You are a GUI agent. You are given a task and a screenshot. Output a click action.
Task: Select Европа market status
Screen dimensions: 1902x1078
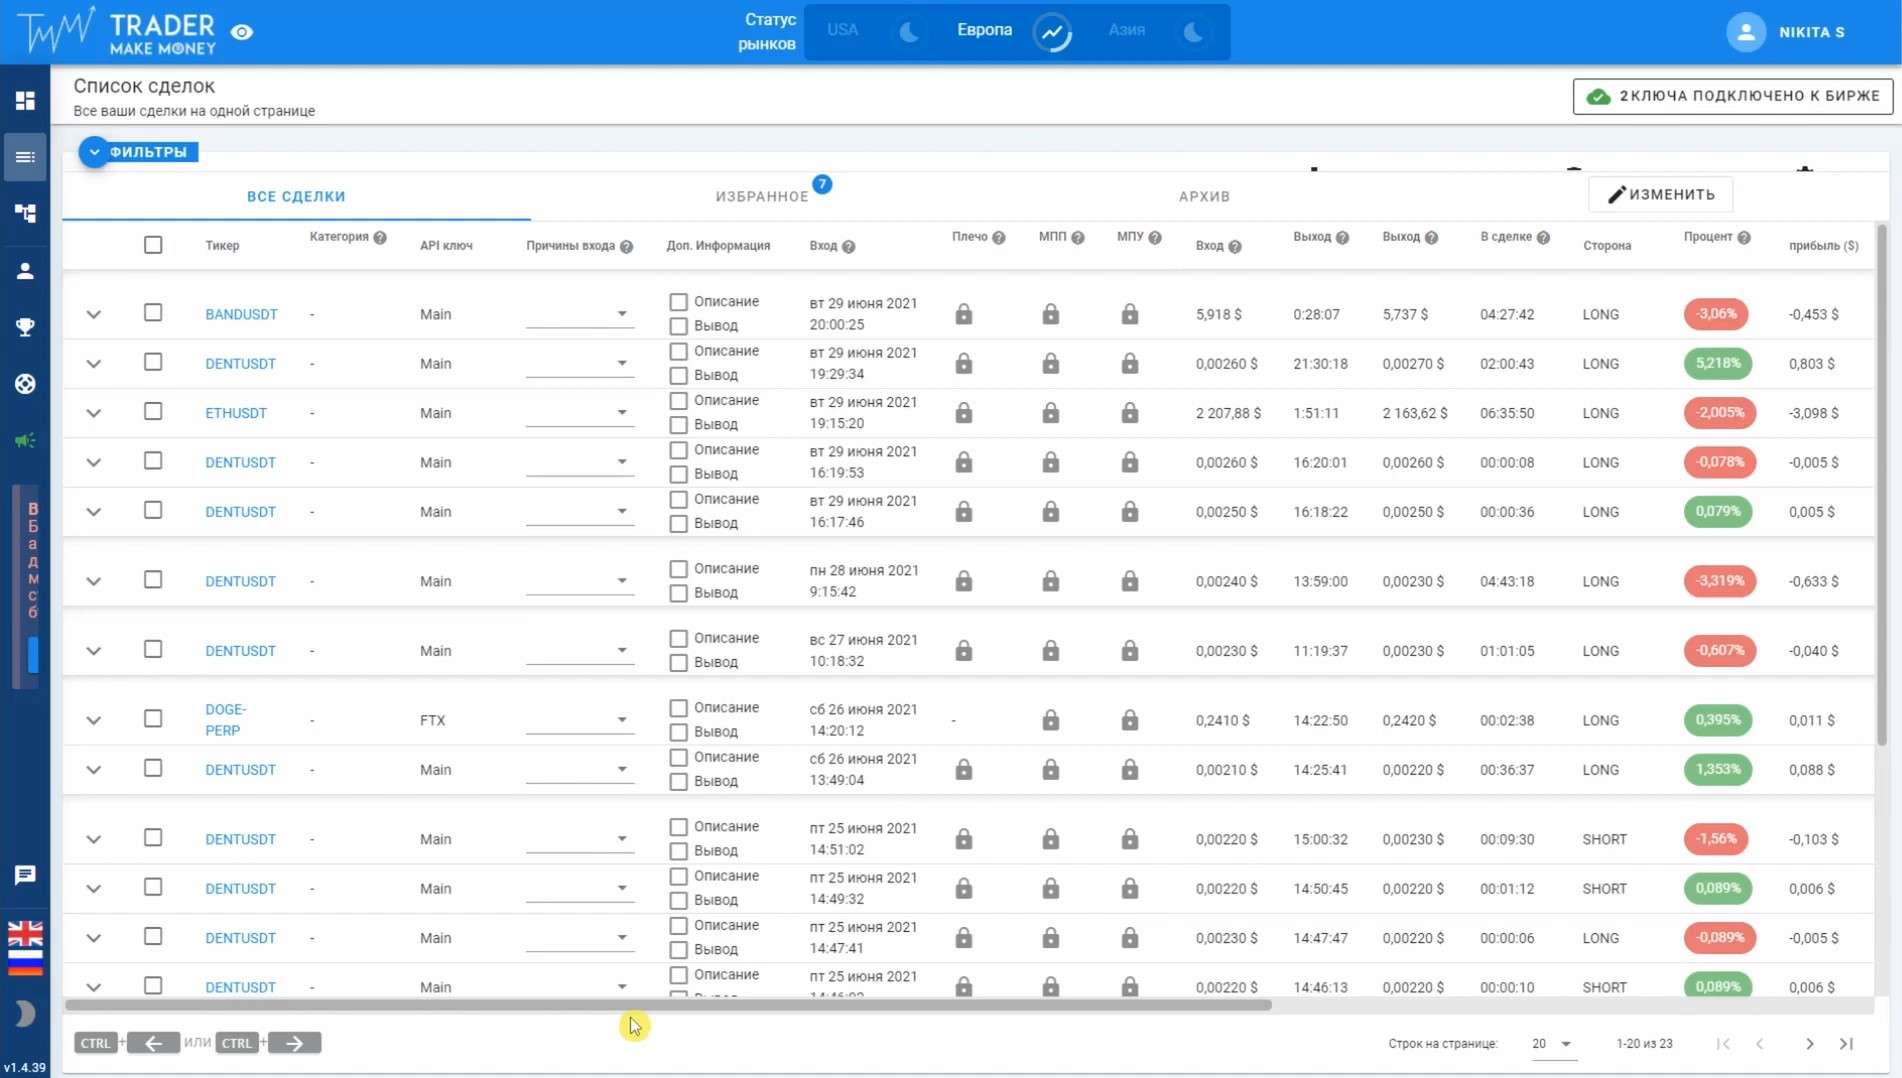984,30
